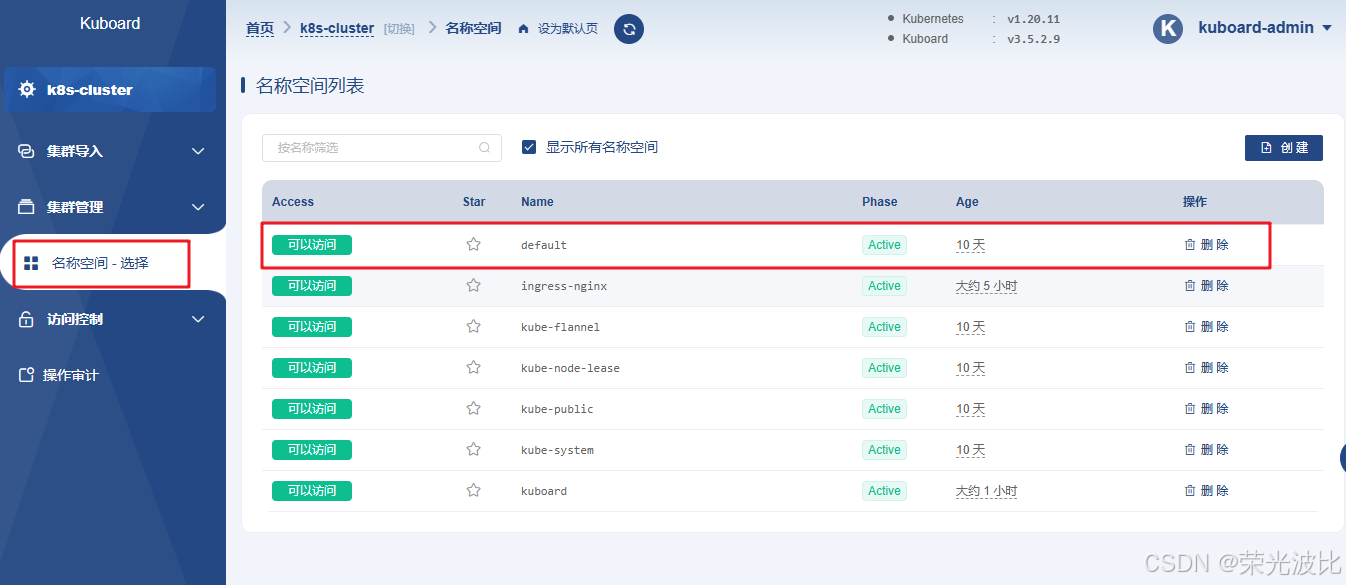Open the kube-flannel namespace name
1346x585 pixels.
point(560,327)
